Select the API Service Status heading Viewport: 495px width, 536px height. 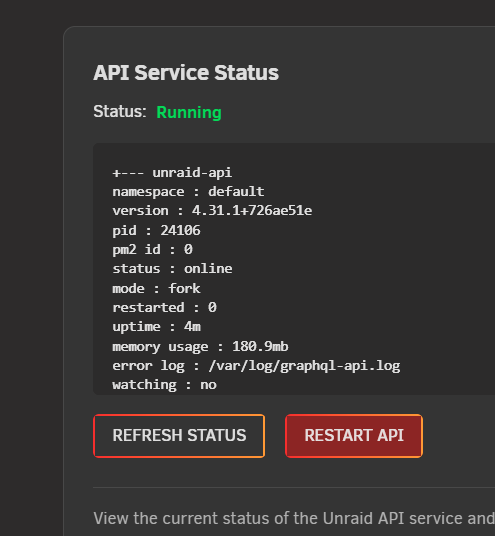(186, 72)
